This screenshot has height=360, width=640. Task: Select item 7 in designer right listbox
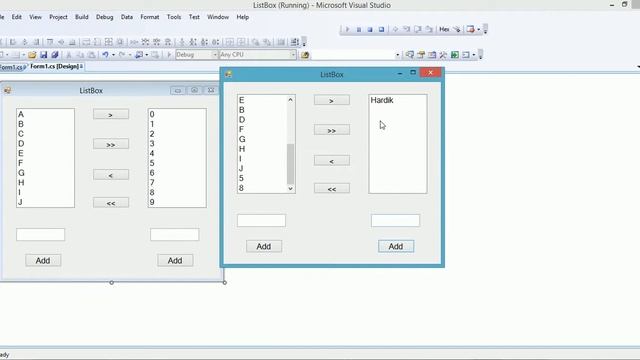tap(152, 182)
